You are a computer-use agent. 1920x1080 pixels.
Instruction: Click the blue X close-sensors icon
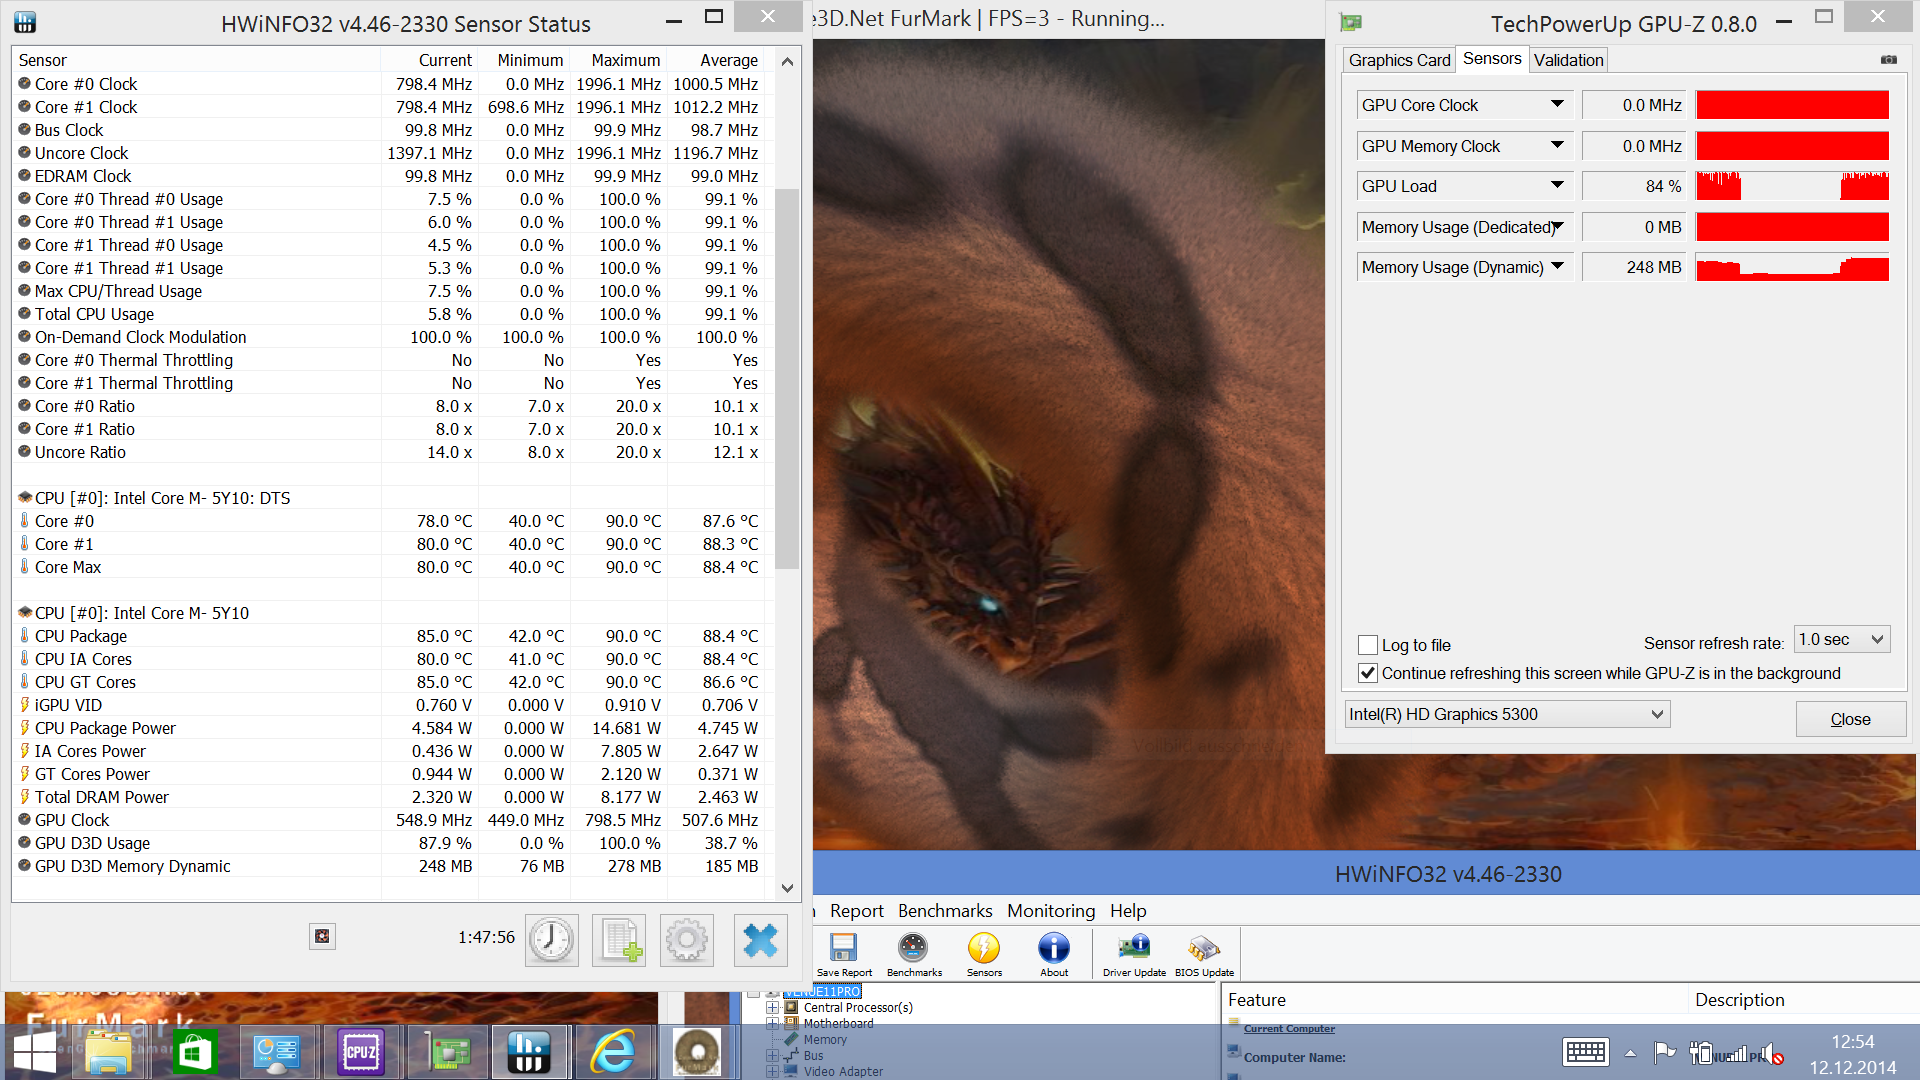(x=760, y=940)
